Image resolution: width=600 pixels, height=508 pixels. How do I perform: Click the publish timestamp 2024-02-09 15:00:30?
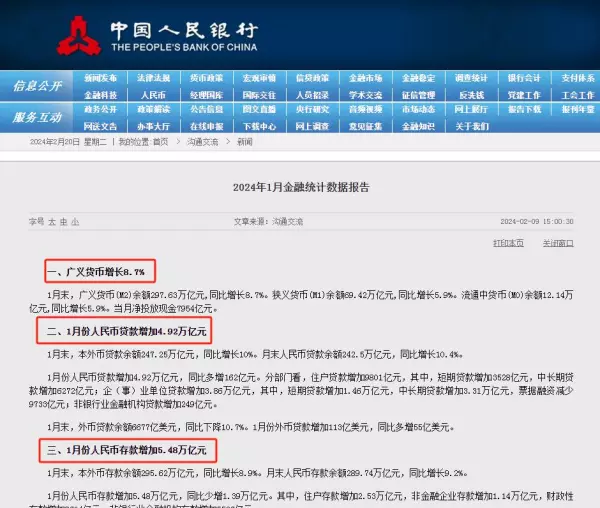coord(537,221)
